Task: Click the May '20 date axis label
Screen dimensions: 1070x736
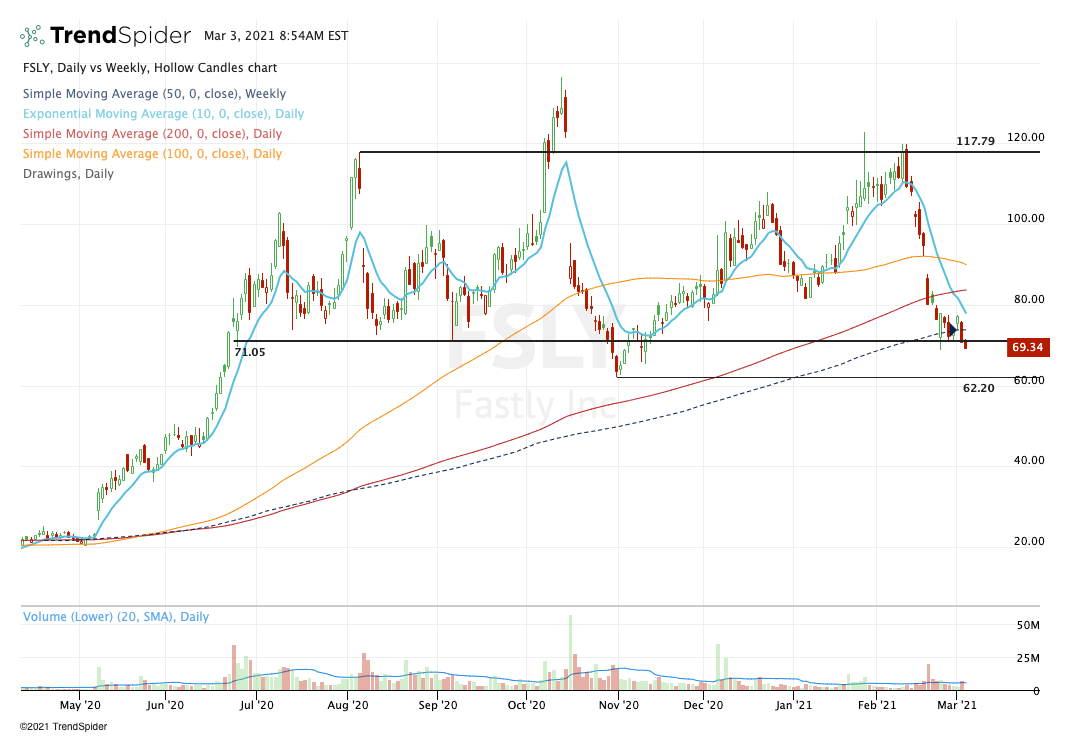Action: [x=80, y=705]
